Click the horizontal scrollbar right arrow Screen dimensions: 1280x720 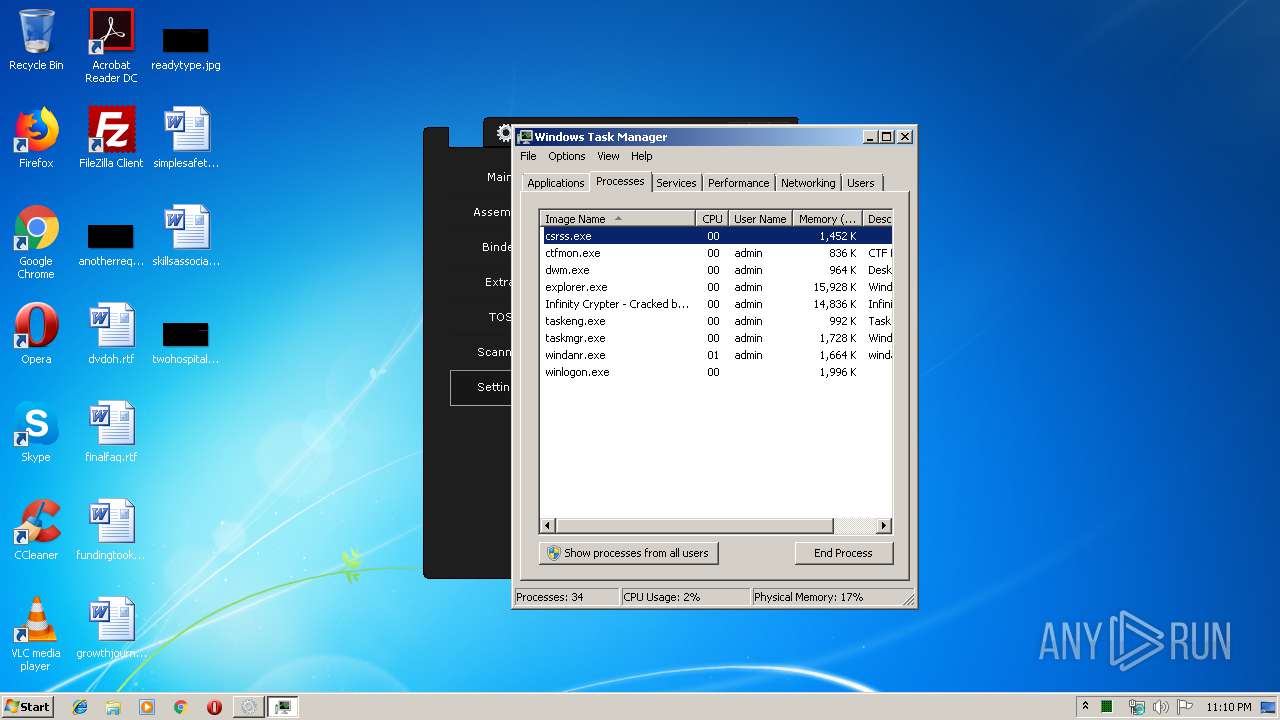coord(883,526)
